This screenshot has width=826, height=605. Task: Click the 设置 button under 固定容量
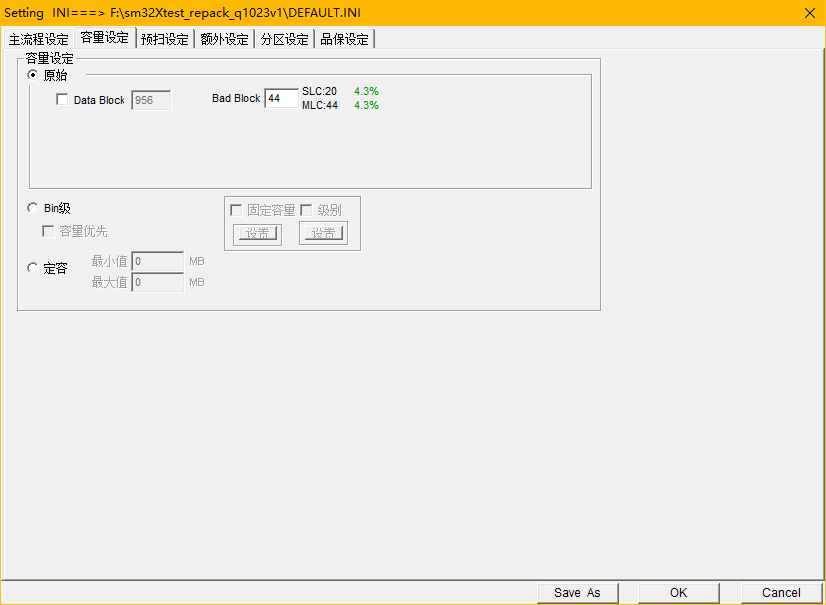pos(258,233)
